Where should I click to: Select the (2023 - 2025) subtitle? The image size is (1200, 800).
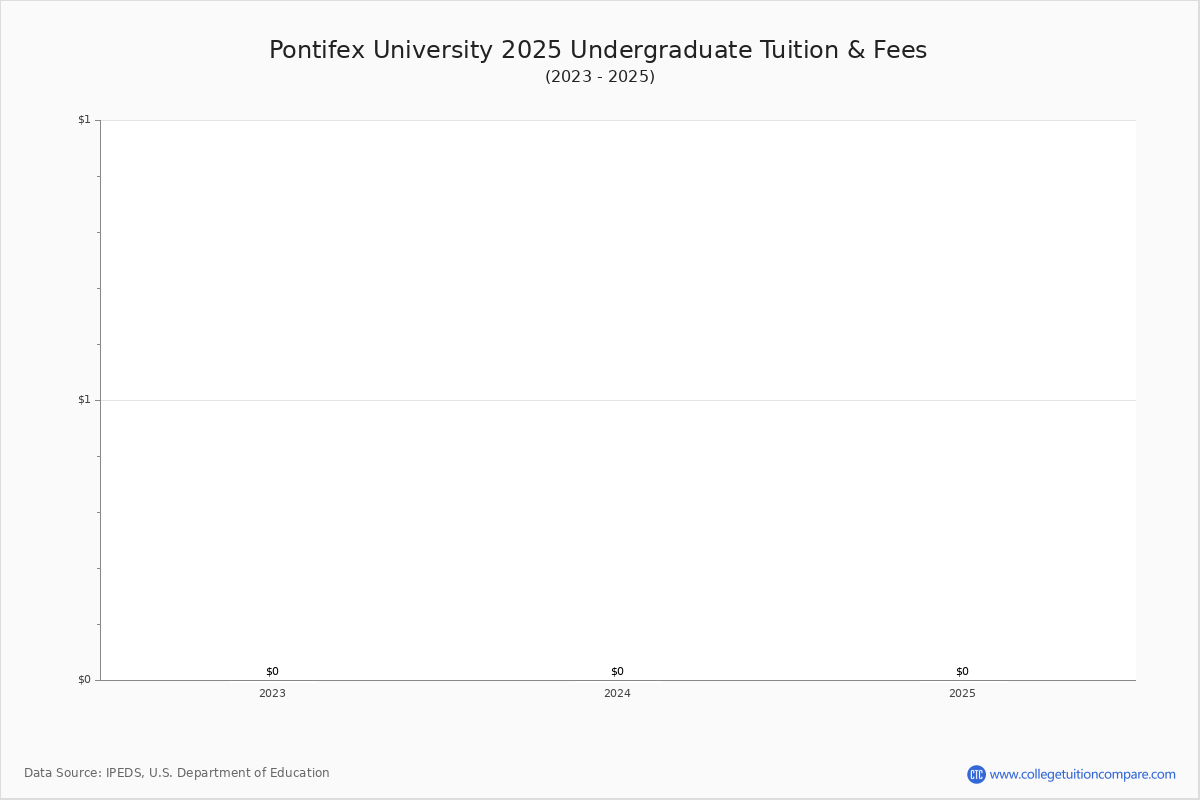[600, 77]
